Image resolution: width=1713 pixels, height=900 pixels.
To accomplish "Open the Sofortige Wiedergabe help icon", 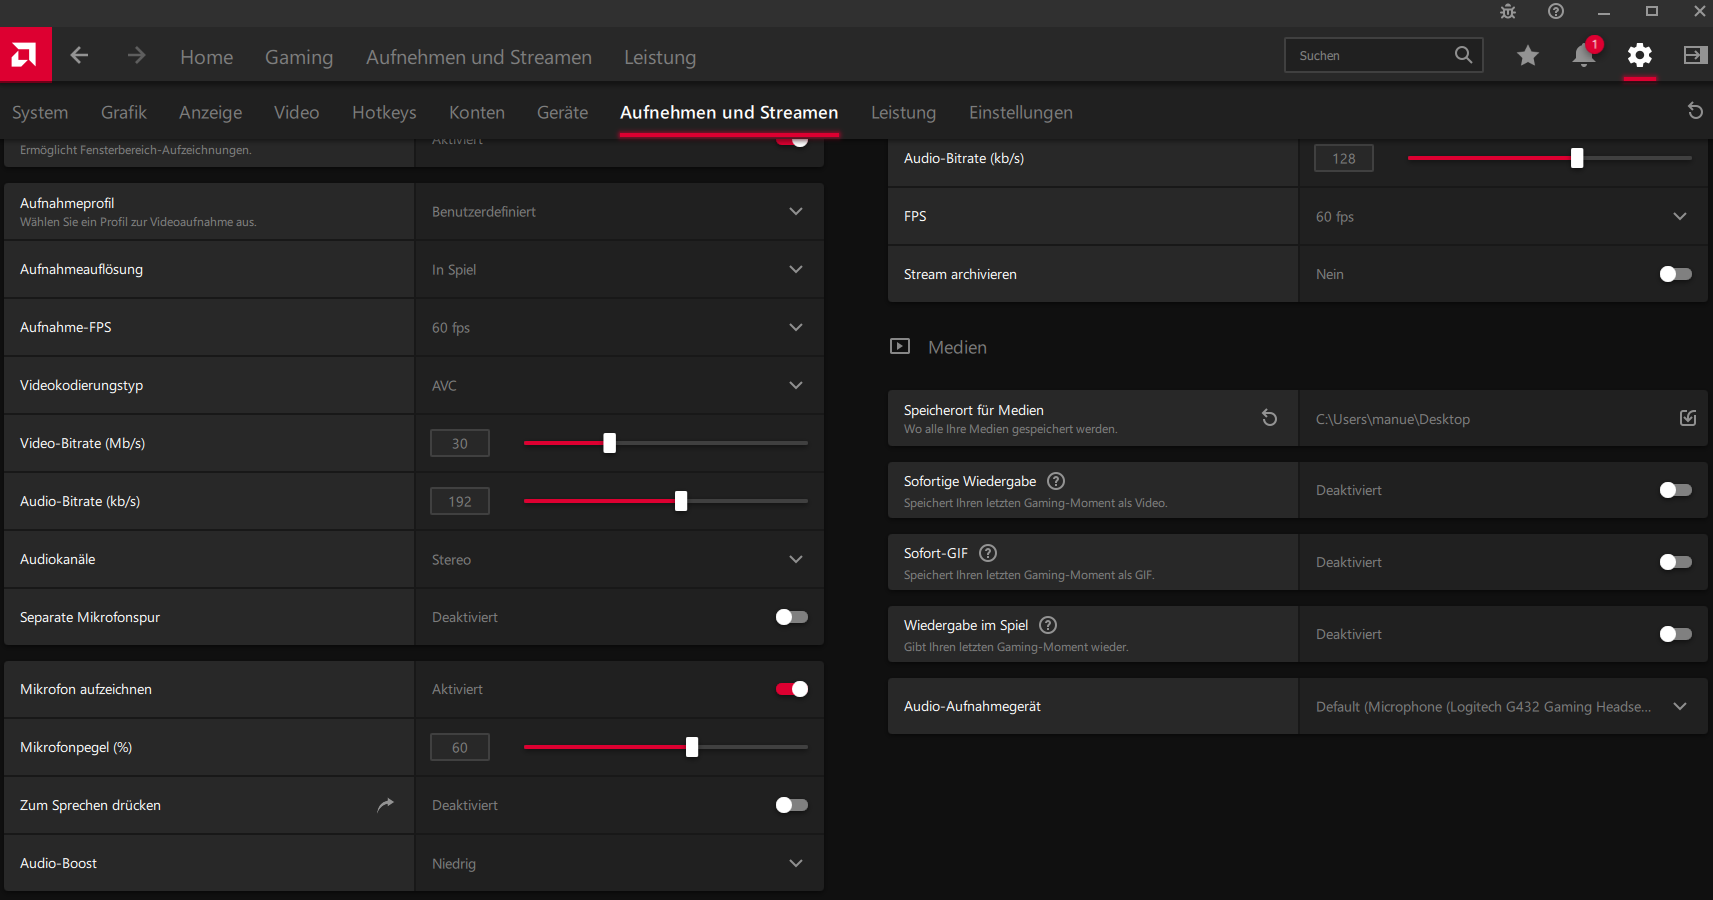I will coord(1056,481).
